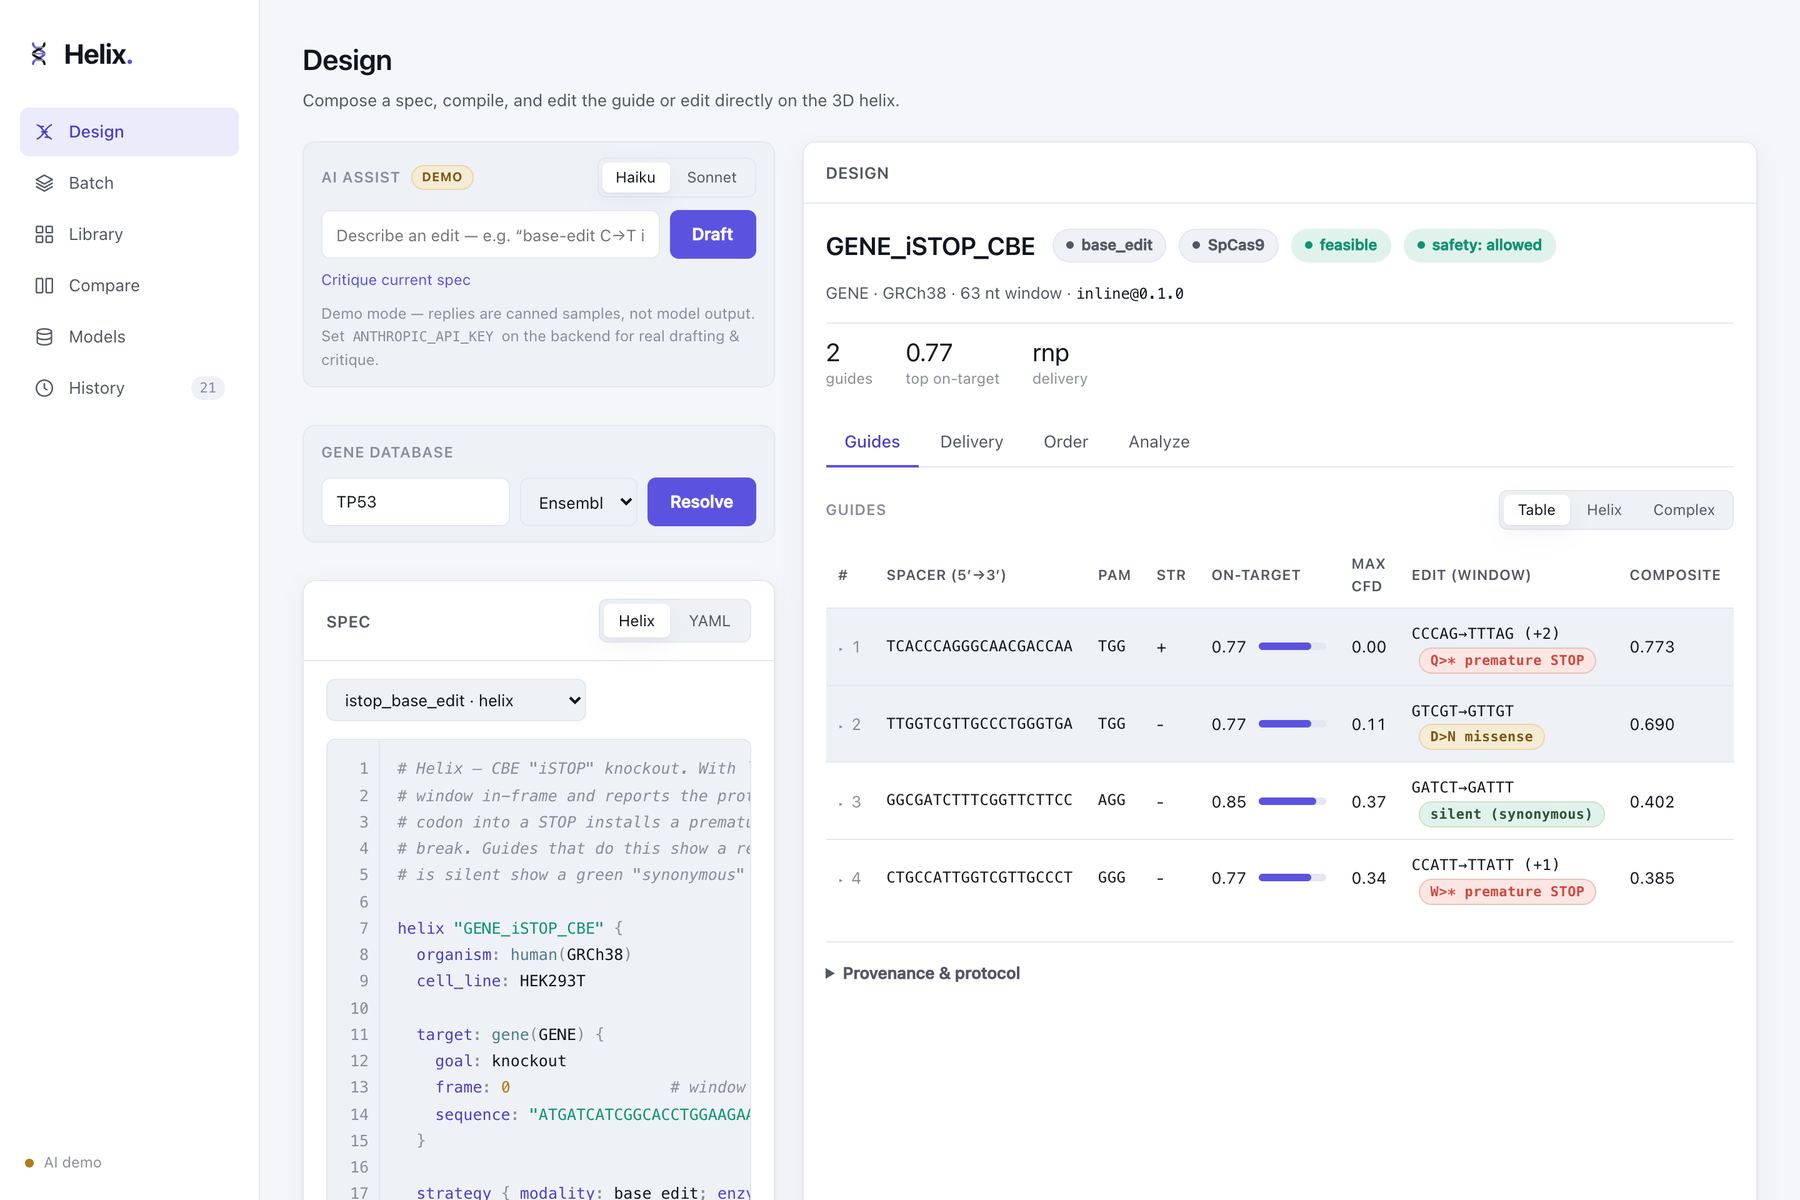Click the Resolve button
This screenshot has height=1200, width=1800.
tap(701, 502)
